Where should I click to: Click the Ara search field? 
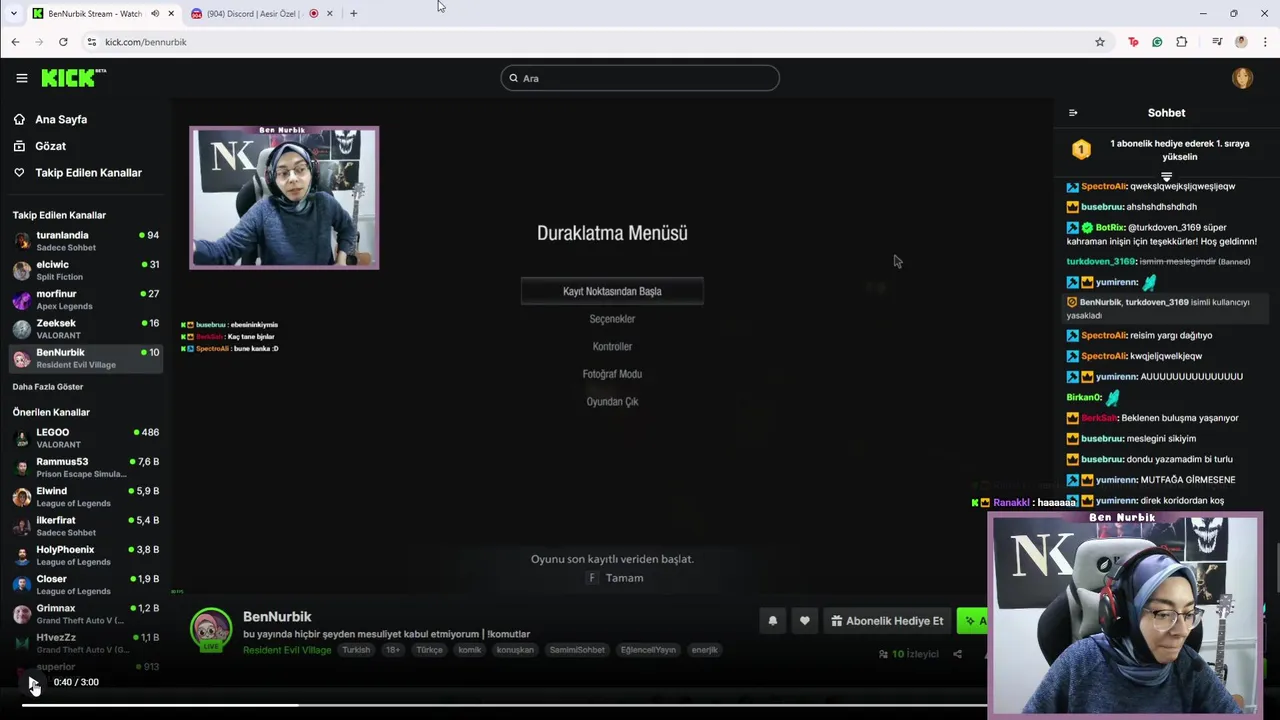pyautogui.click(x=640, y=78)
